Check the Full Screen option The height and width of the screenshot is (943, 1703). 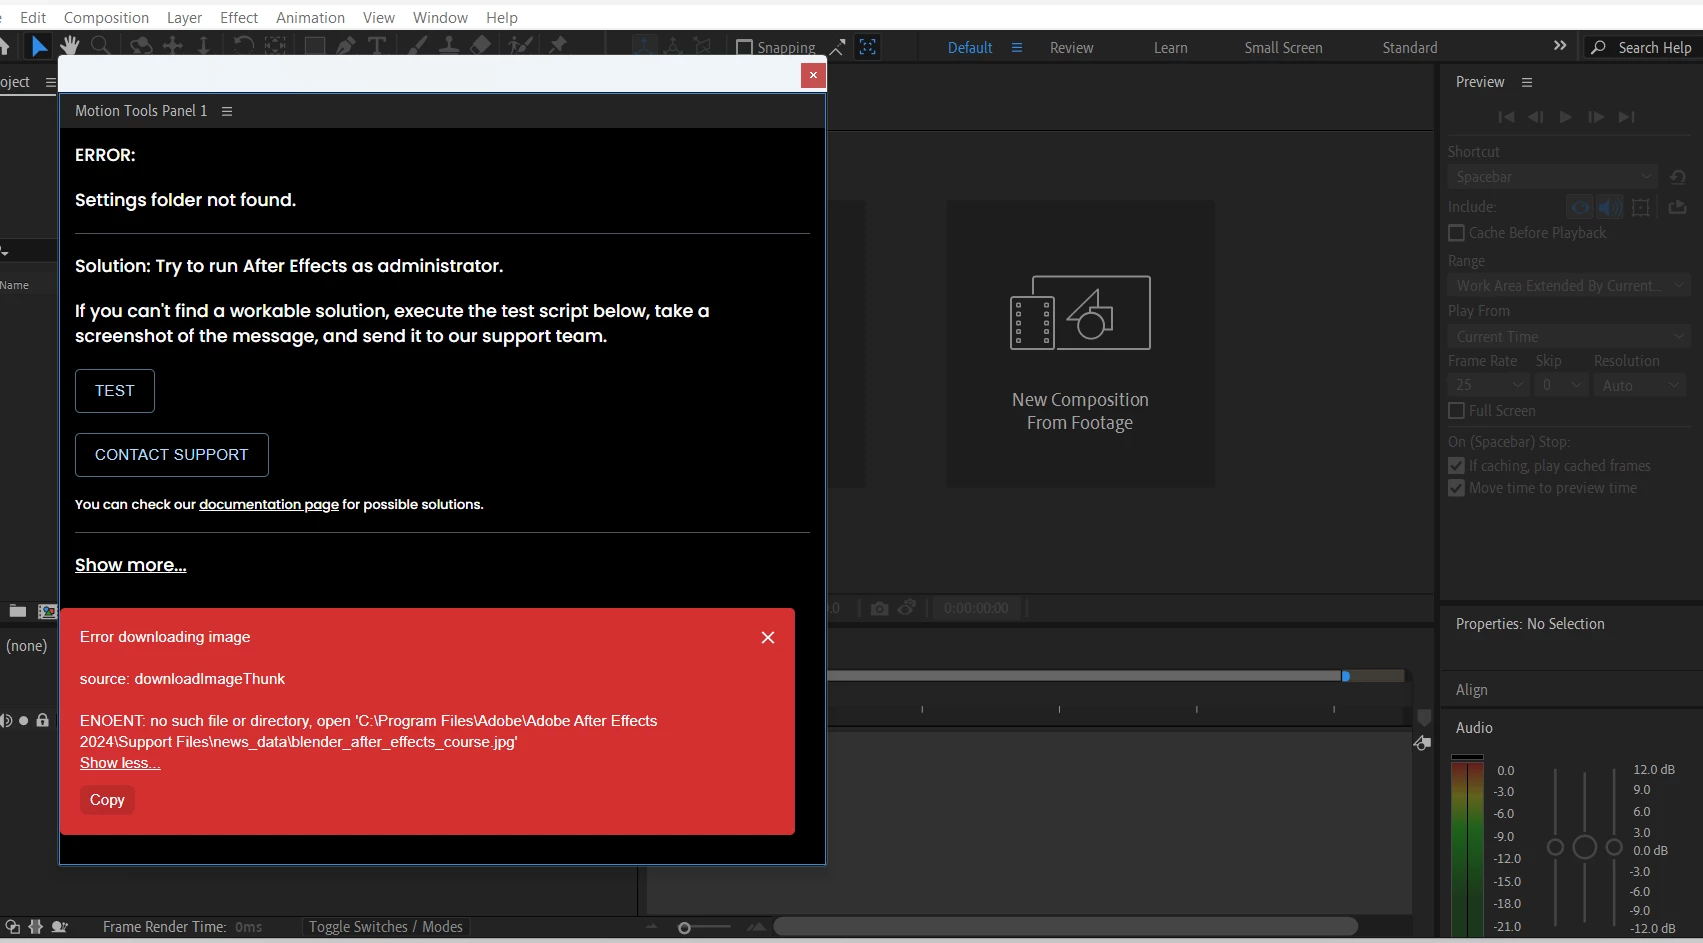tap(1457, 411)
